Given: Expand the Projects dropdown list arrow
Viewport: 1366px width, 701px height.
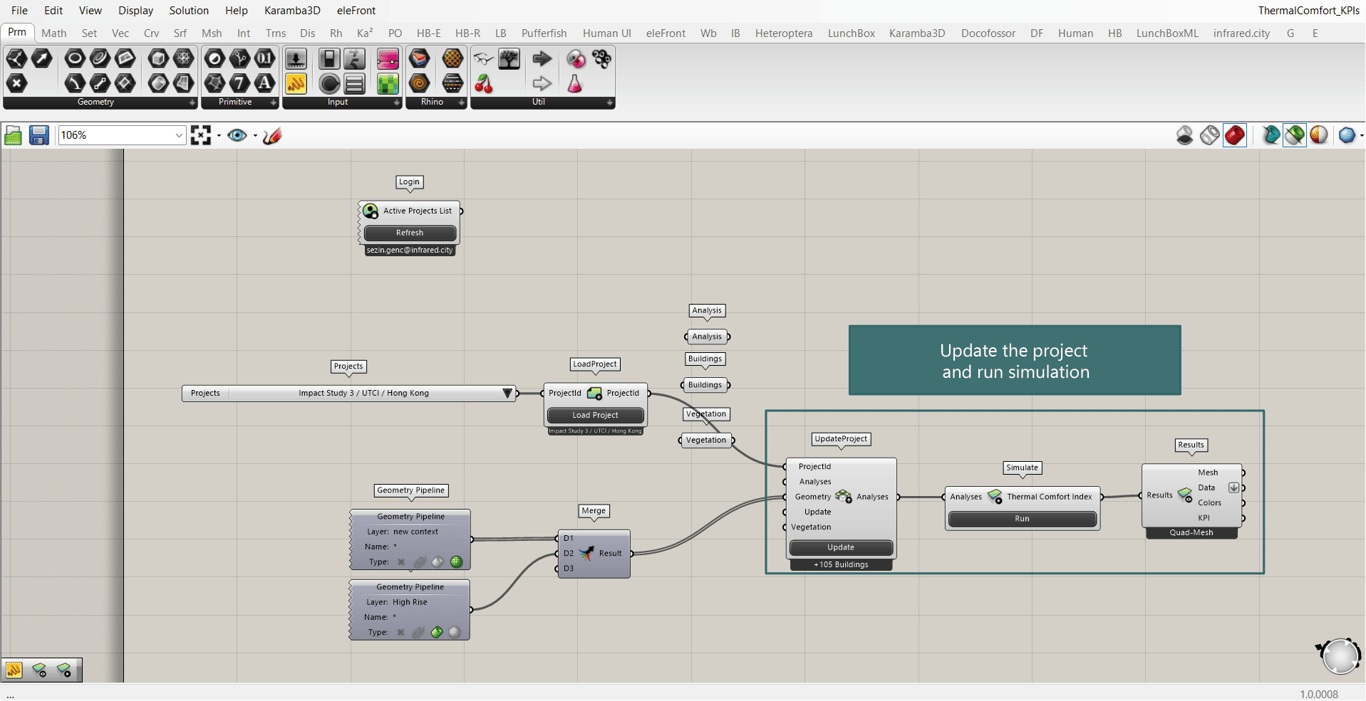Looking at the screenshot, I should point(508,393).
